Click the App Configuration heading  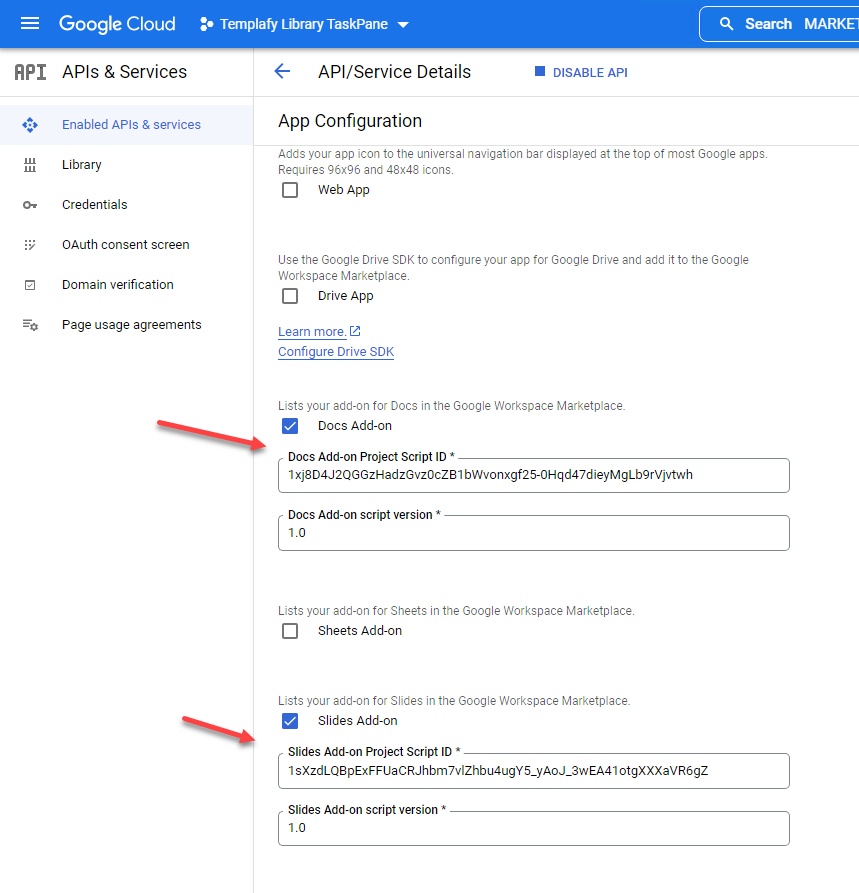coord(350,121)
